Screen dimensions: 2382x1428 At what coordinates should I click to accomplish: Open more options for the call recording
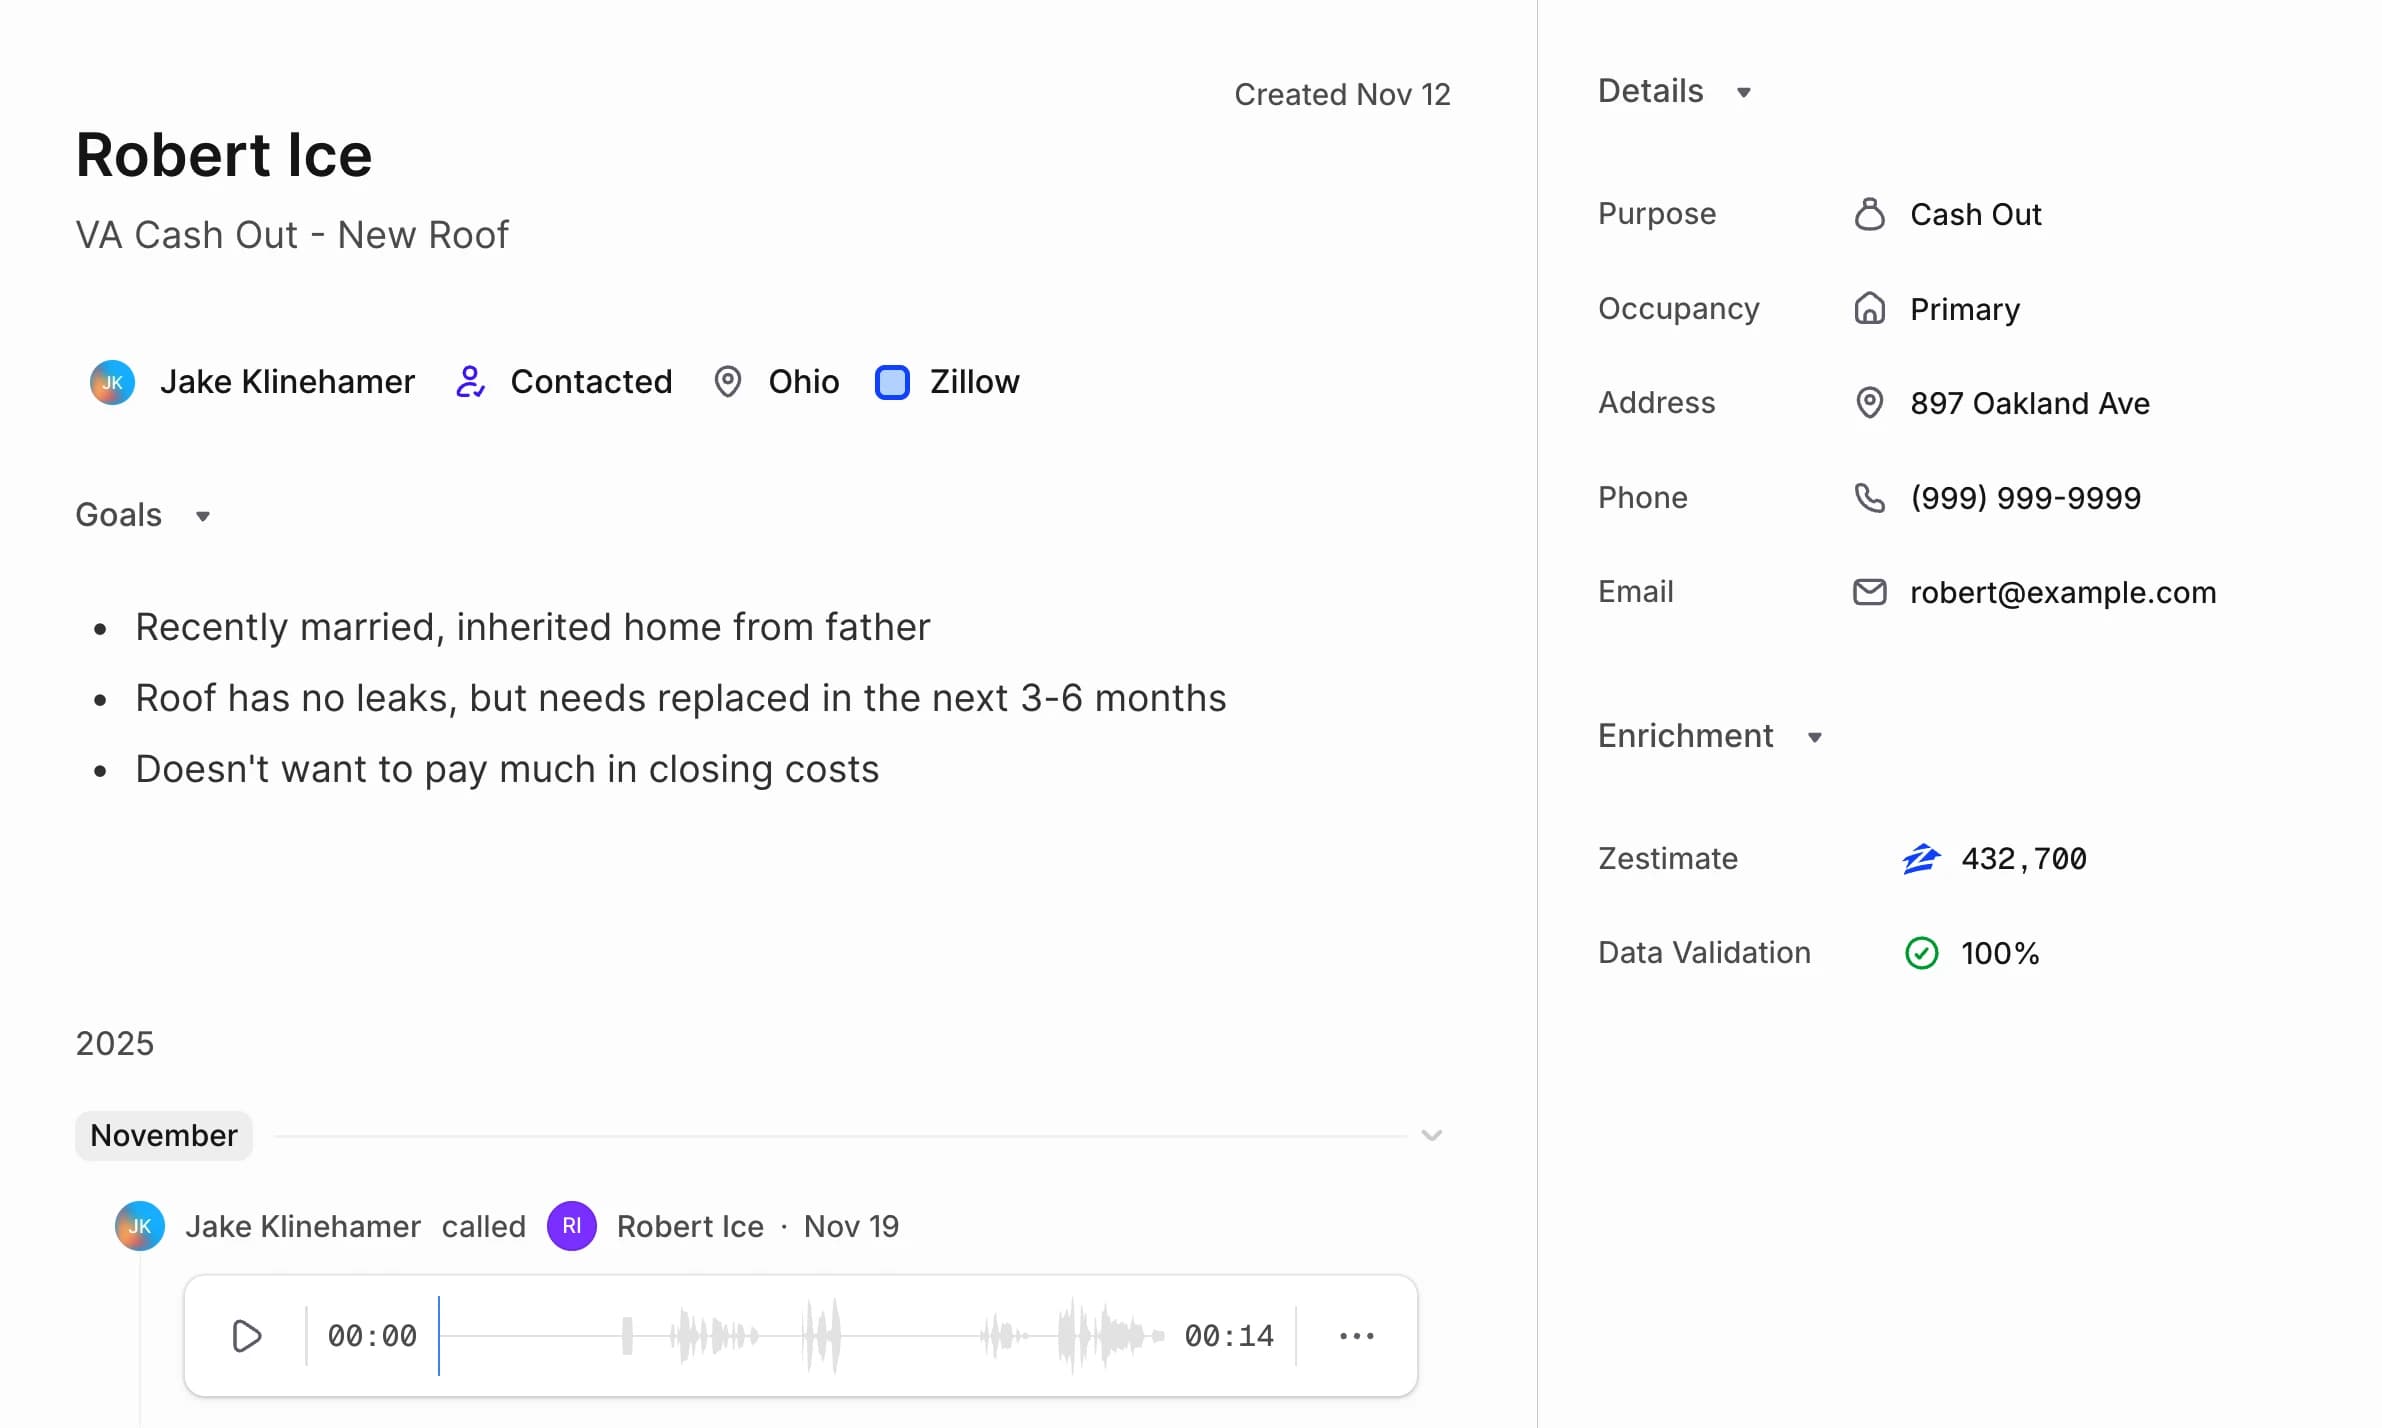pyautogui.click(x=1356, y=1335)
